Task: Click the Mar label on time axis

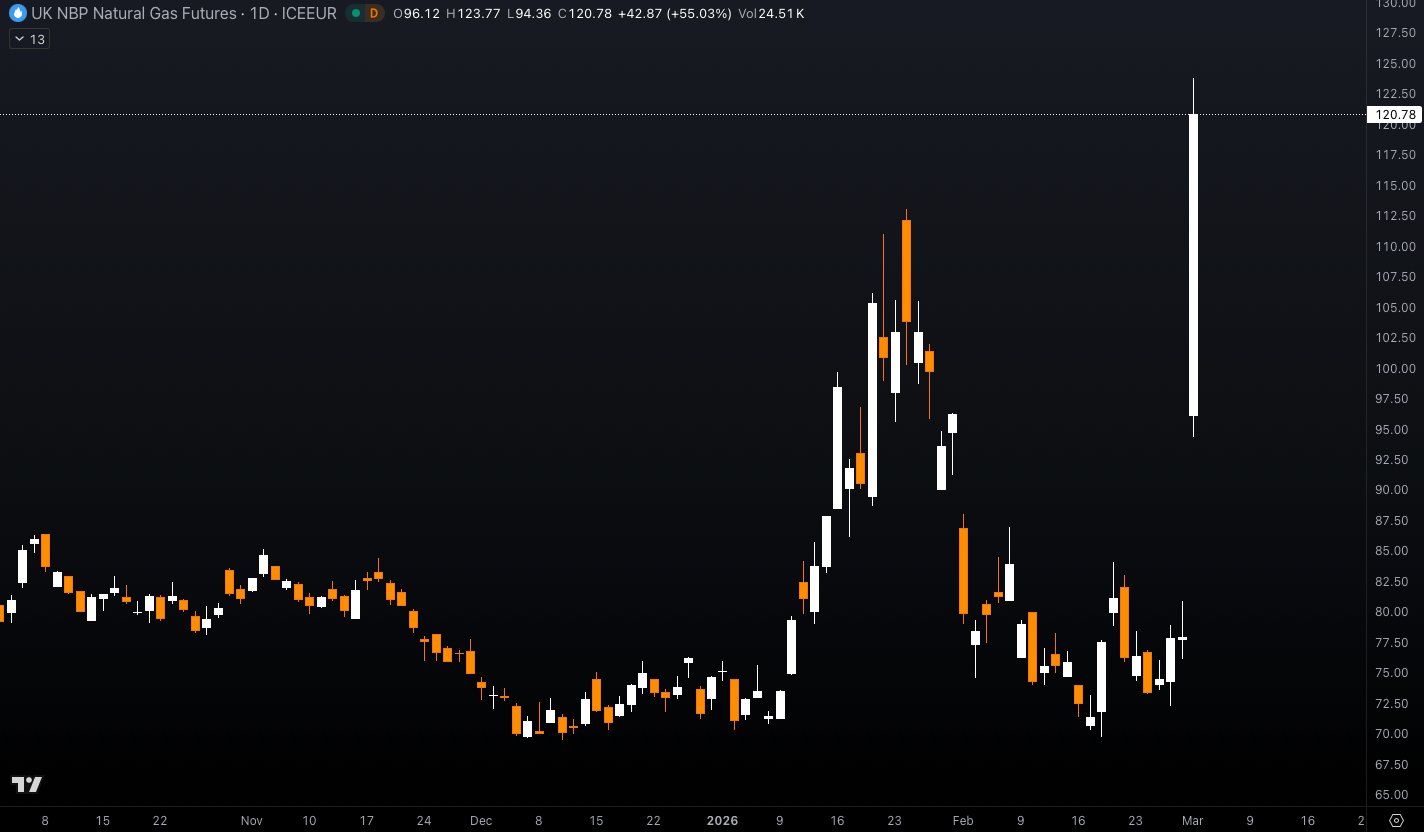Action: (x=1192, y=821)
